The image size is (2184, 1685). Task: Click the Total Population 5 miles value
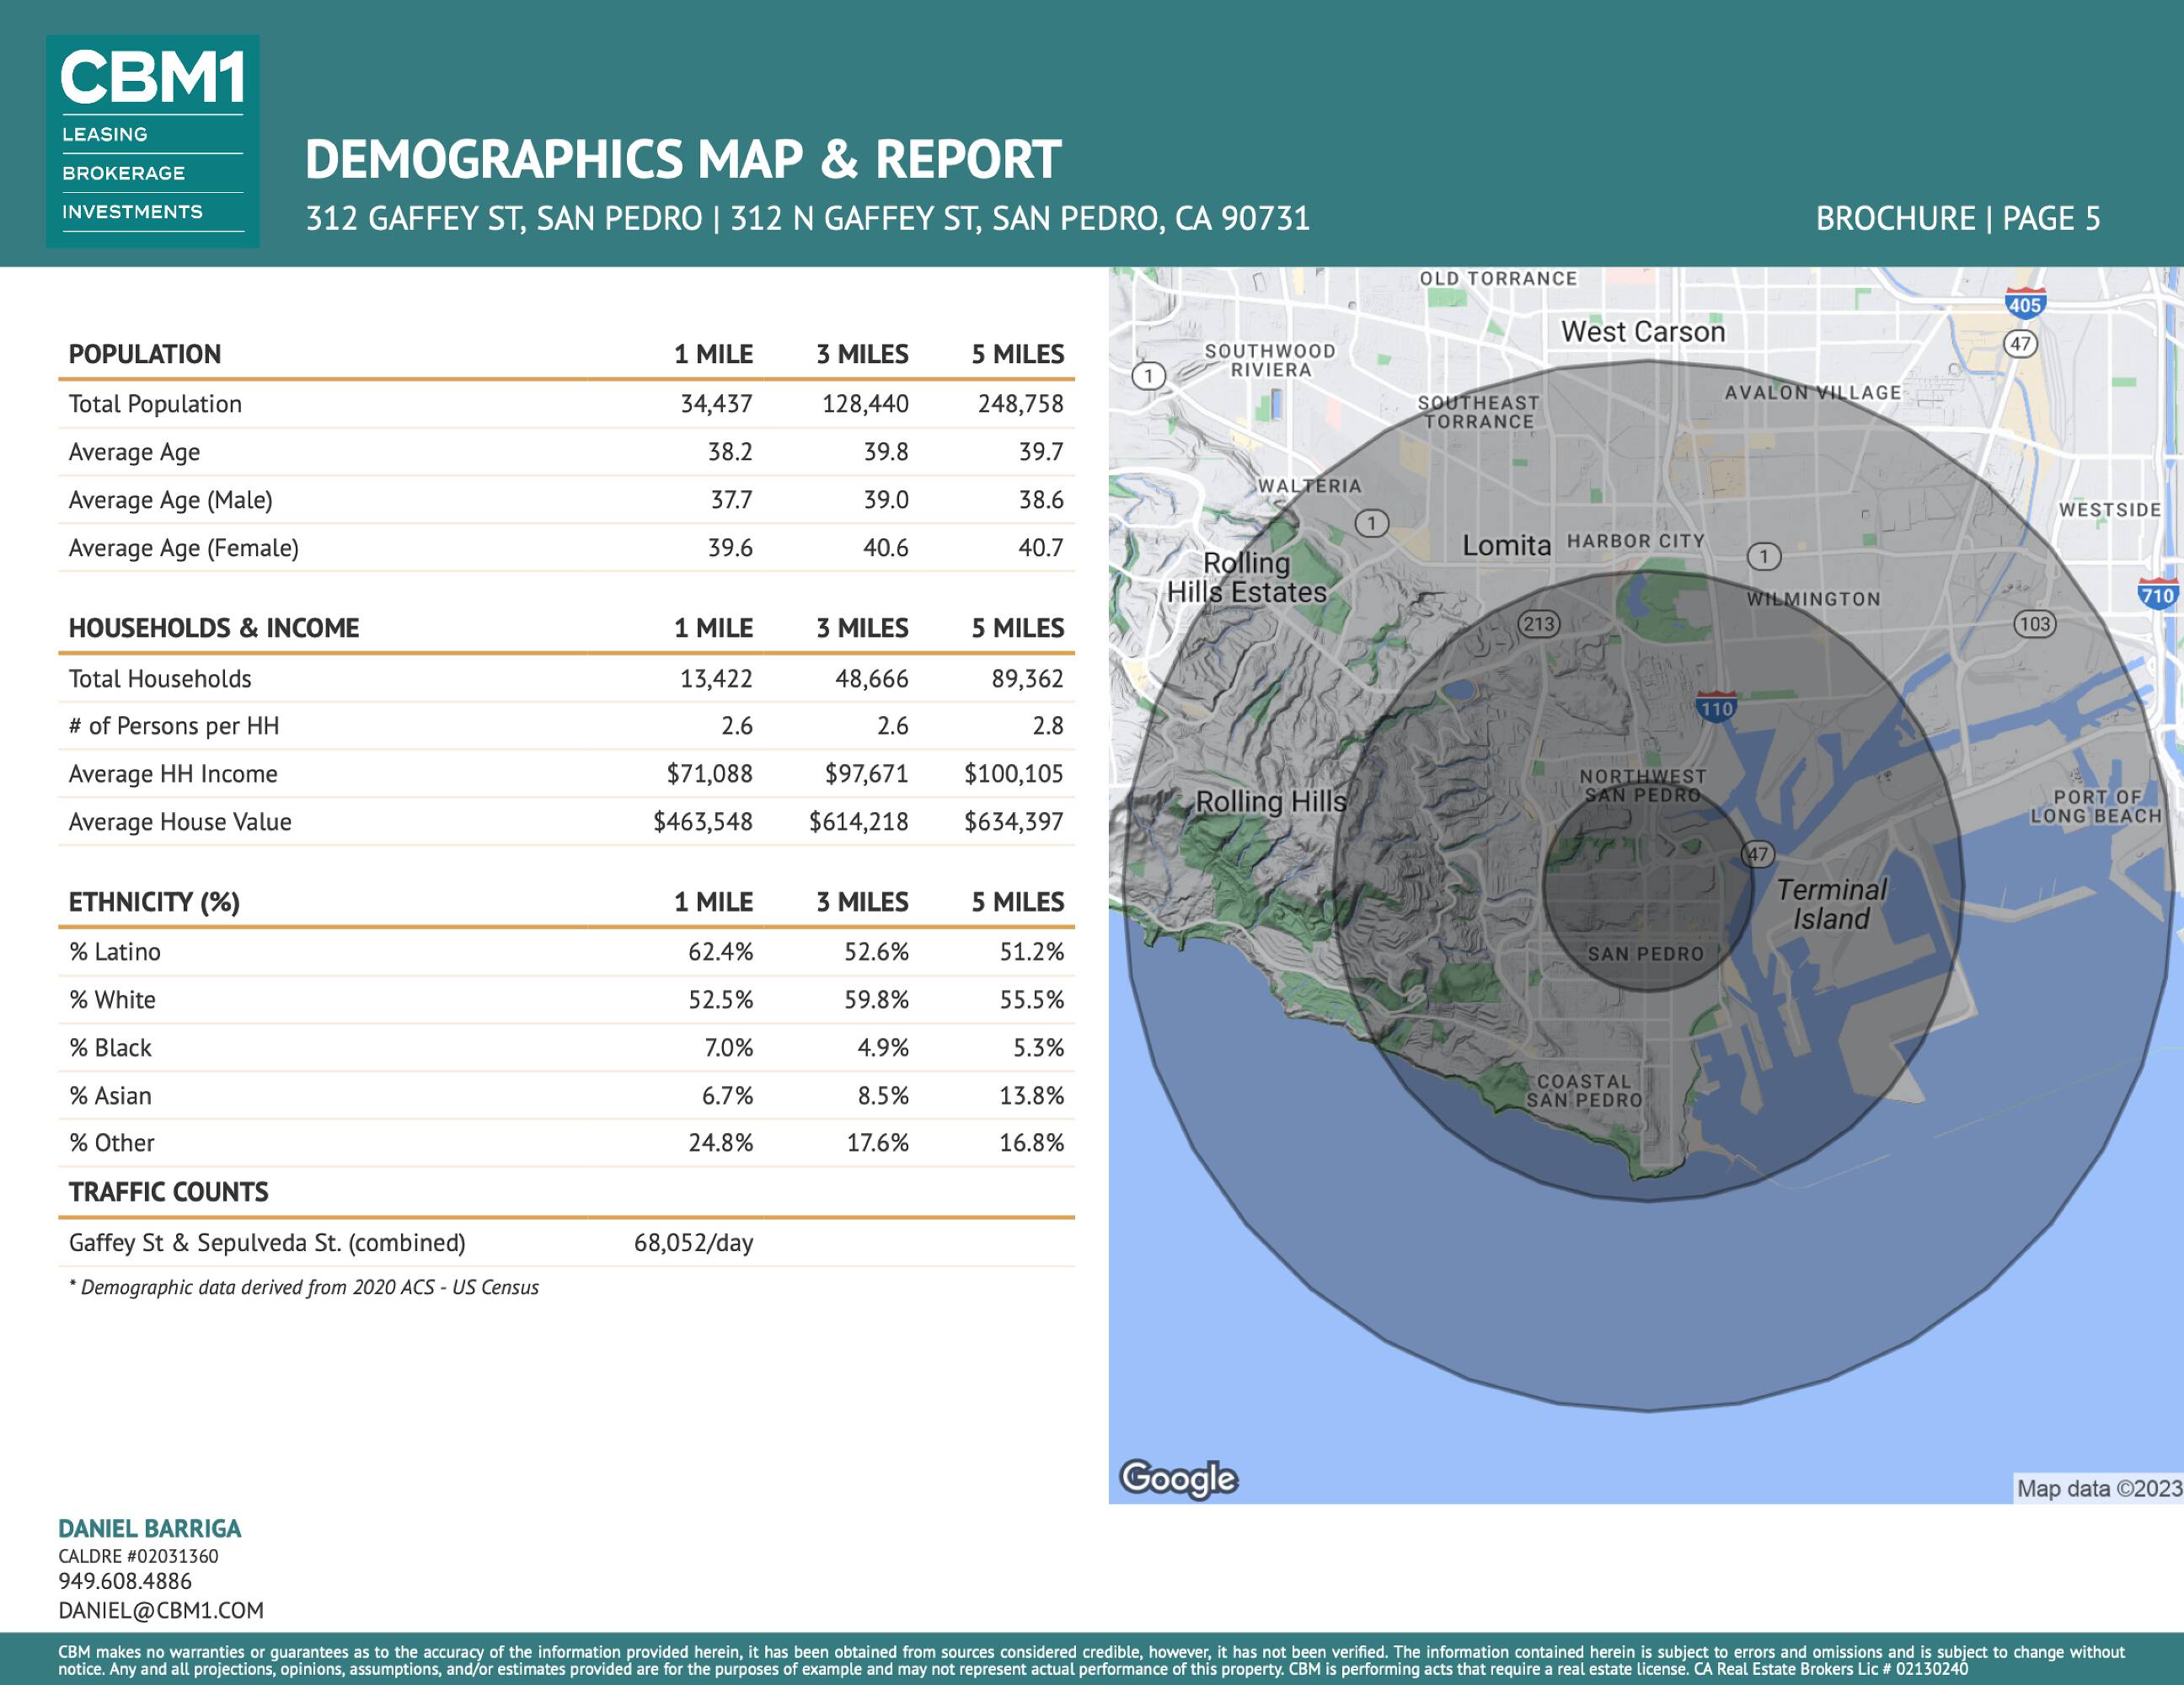(1020, 404)
